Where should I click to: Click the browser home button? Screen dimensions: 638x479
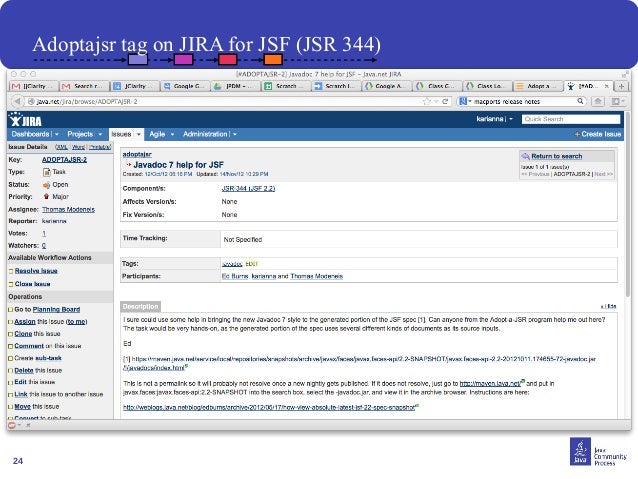pyautogui.click(x=598, y=101)
